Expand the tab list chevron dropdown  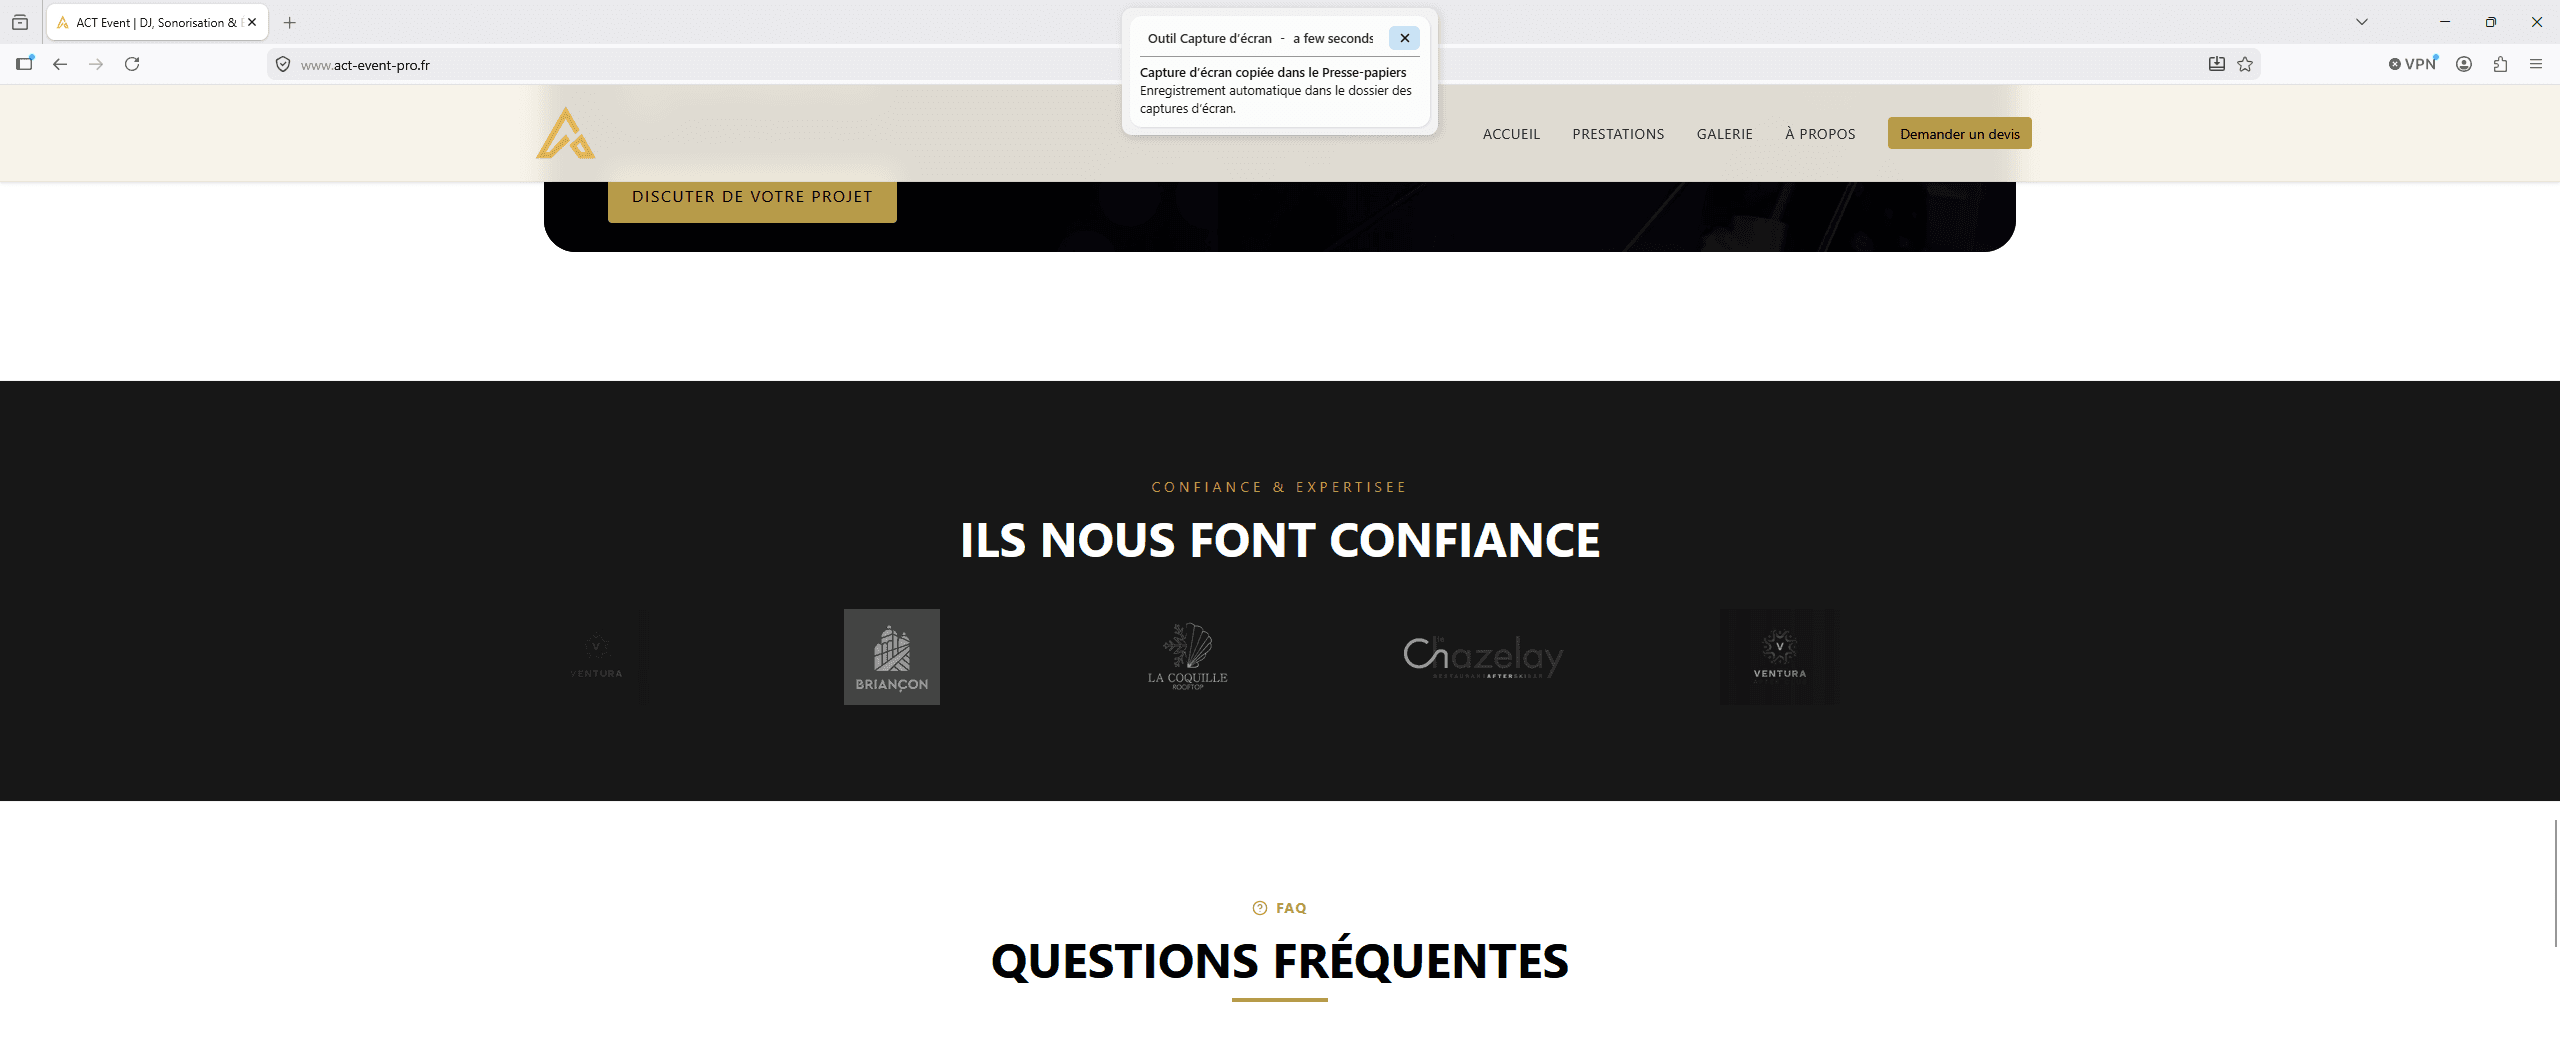(2362, 22)
